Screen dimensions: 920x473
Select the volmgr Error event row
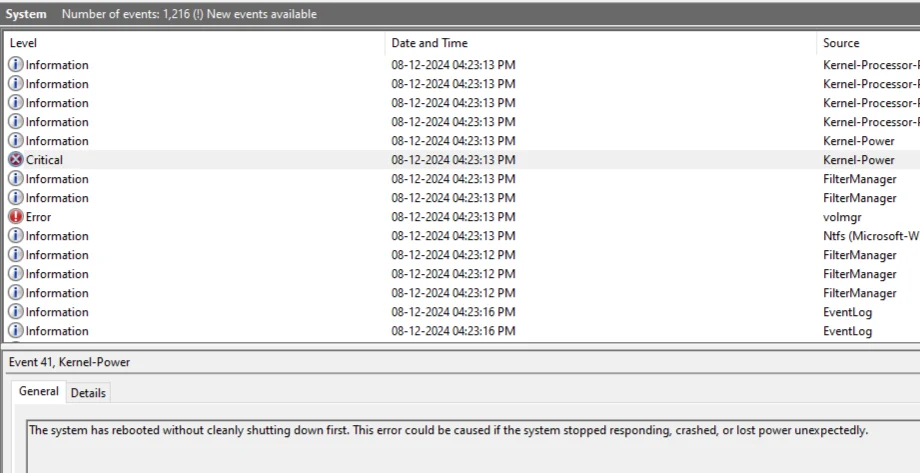click(462, 217)
